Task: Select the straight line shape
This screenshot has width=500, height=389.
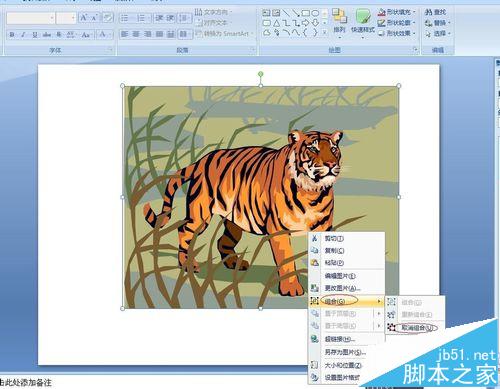Action: 286,13
